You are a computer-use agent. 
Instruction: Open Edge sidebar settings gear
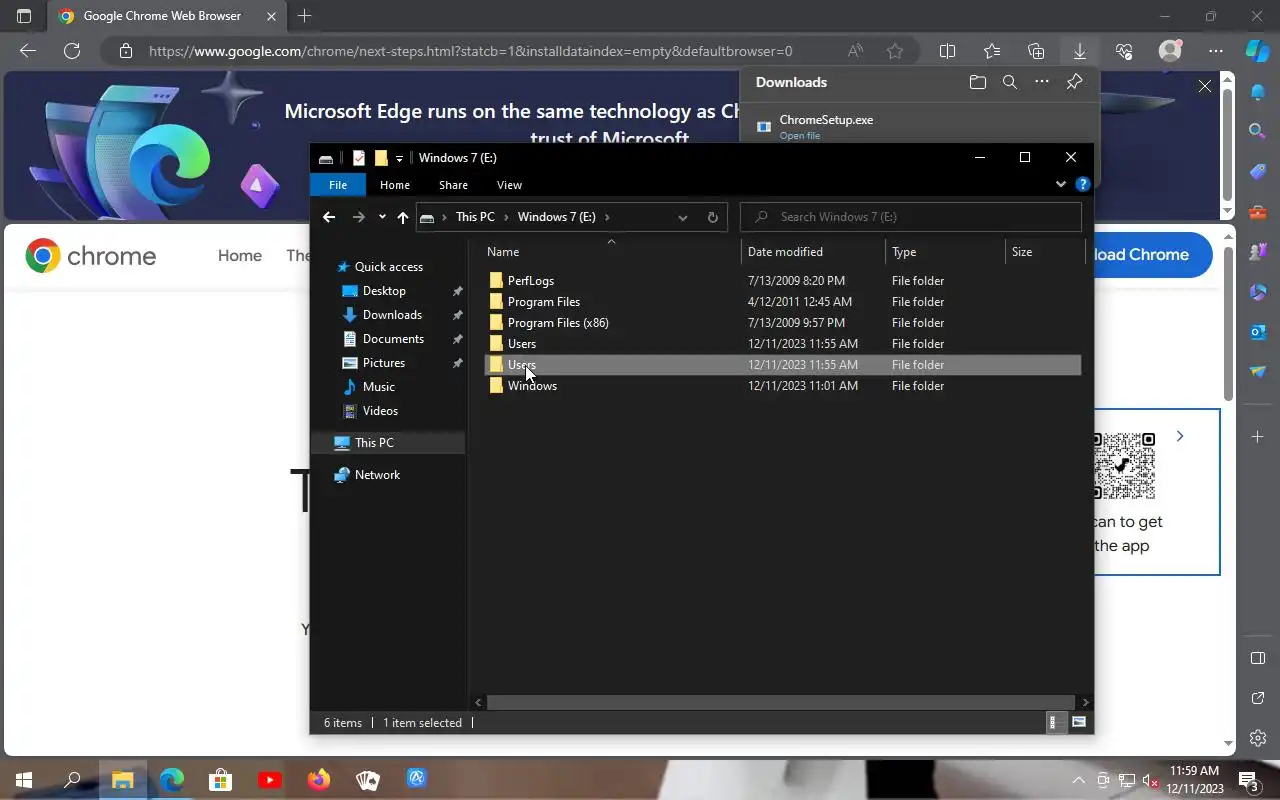coord(1258,739)
